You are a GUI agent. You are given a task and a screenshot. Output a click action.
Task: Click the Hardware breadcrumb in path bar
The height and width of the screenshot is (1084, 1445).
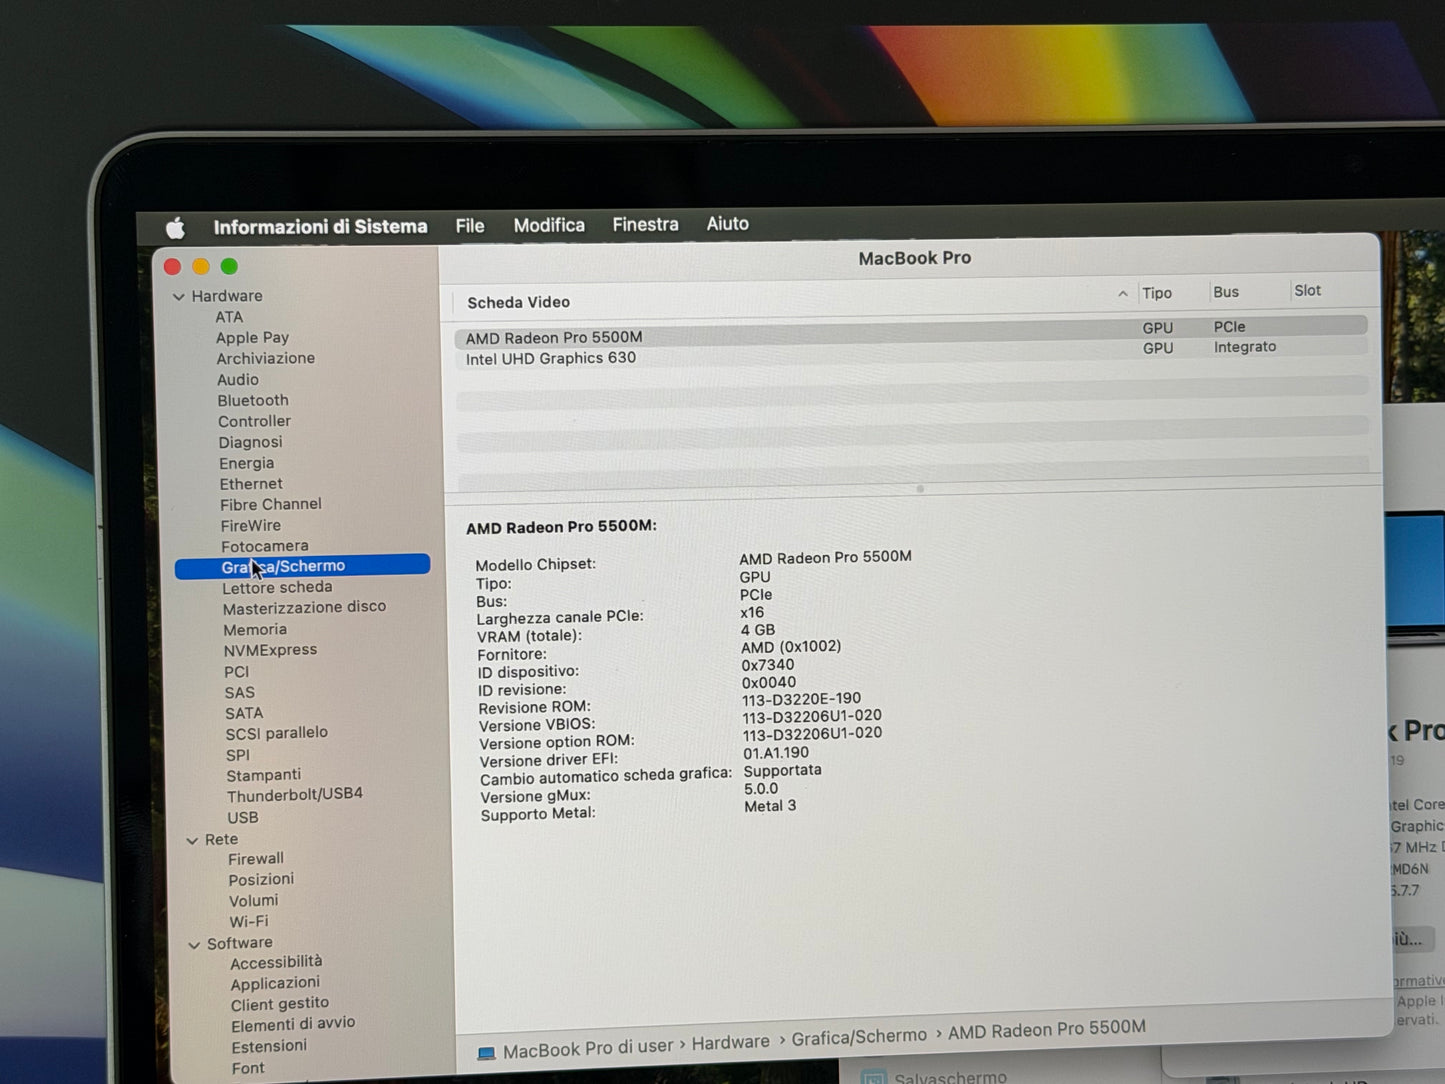click(x=731, y=1042)
